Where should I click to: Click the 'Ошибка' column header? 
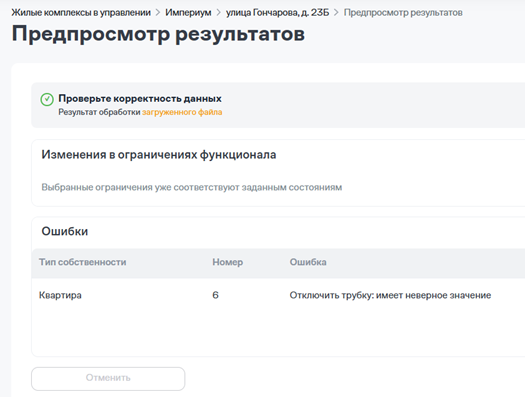pos(308,262)
